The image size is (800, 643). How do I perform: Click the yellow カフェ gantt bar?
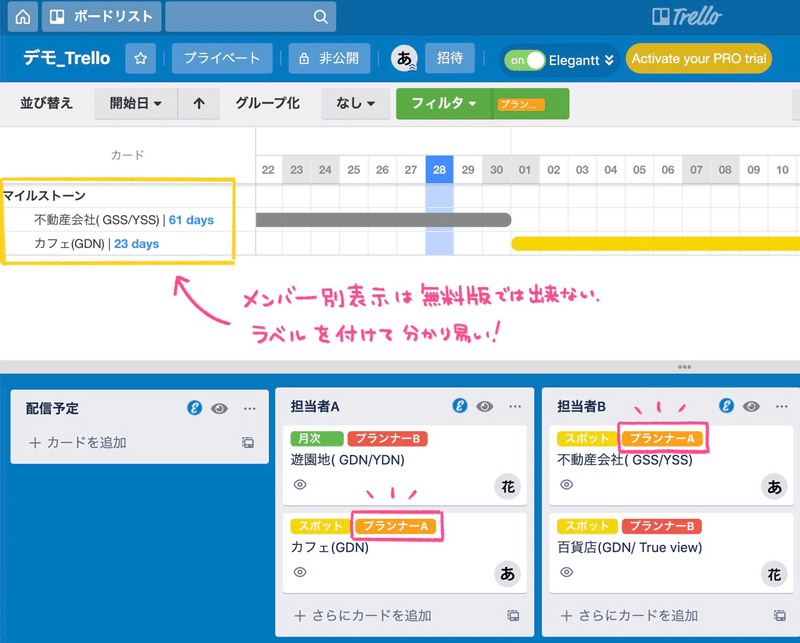click(x=656, y=244)
